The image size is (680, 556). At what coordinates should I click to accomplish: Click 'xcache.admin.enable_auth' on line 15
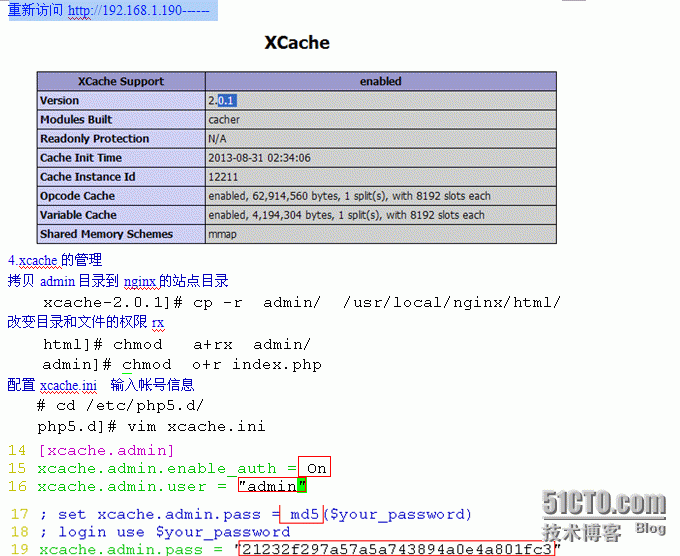[157, 468]
